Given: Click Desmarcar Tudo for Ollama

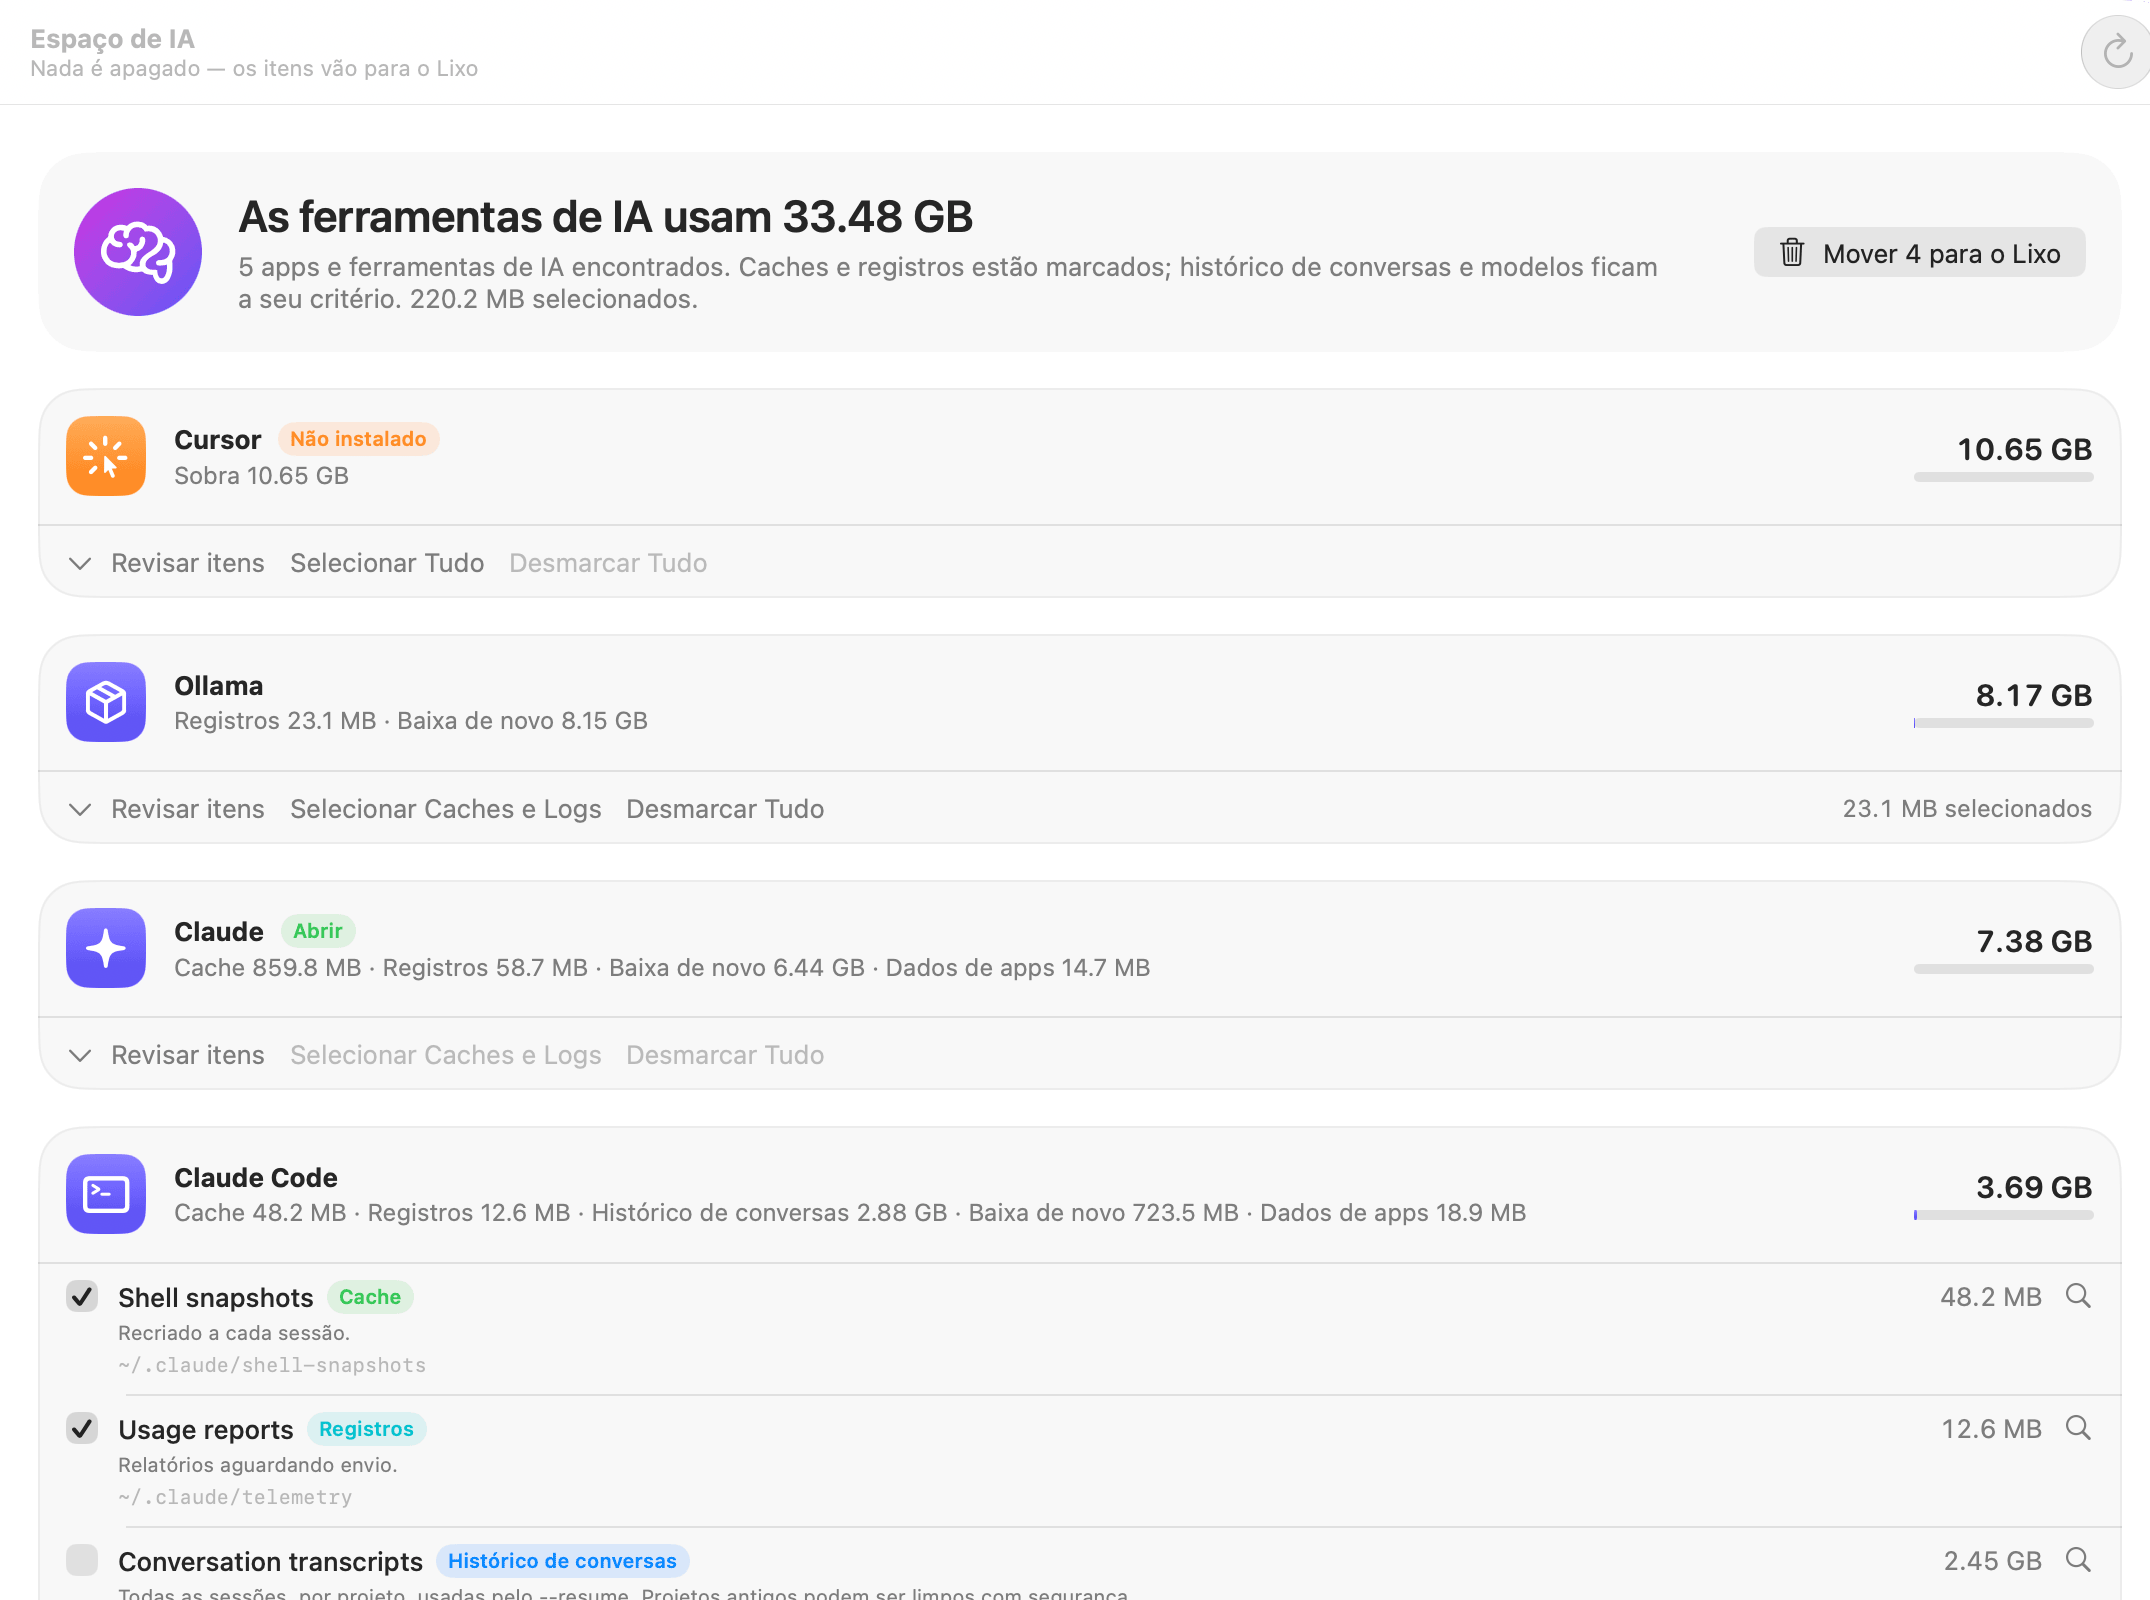Looking at the screenshot, I should coord(725,809).
